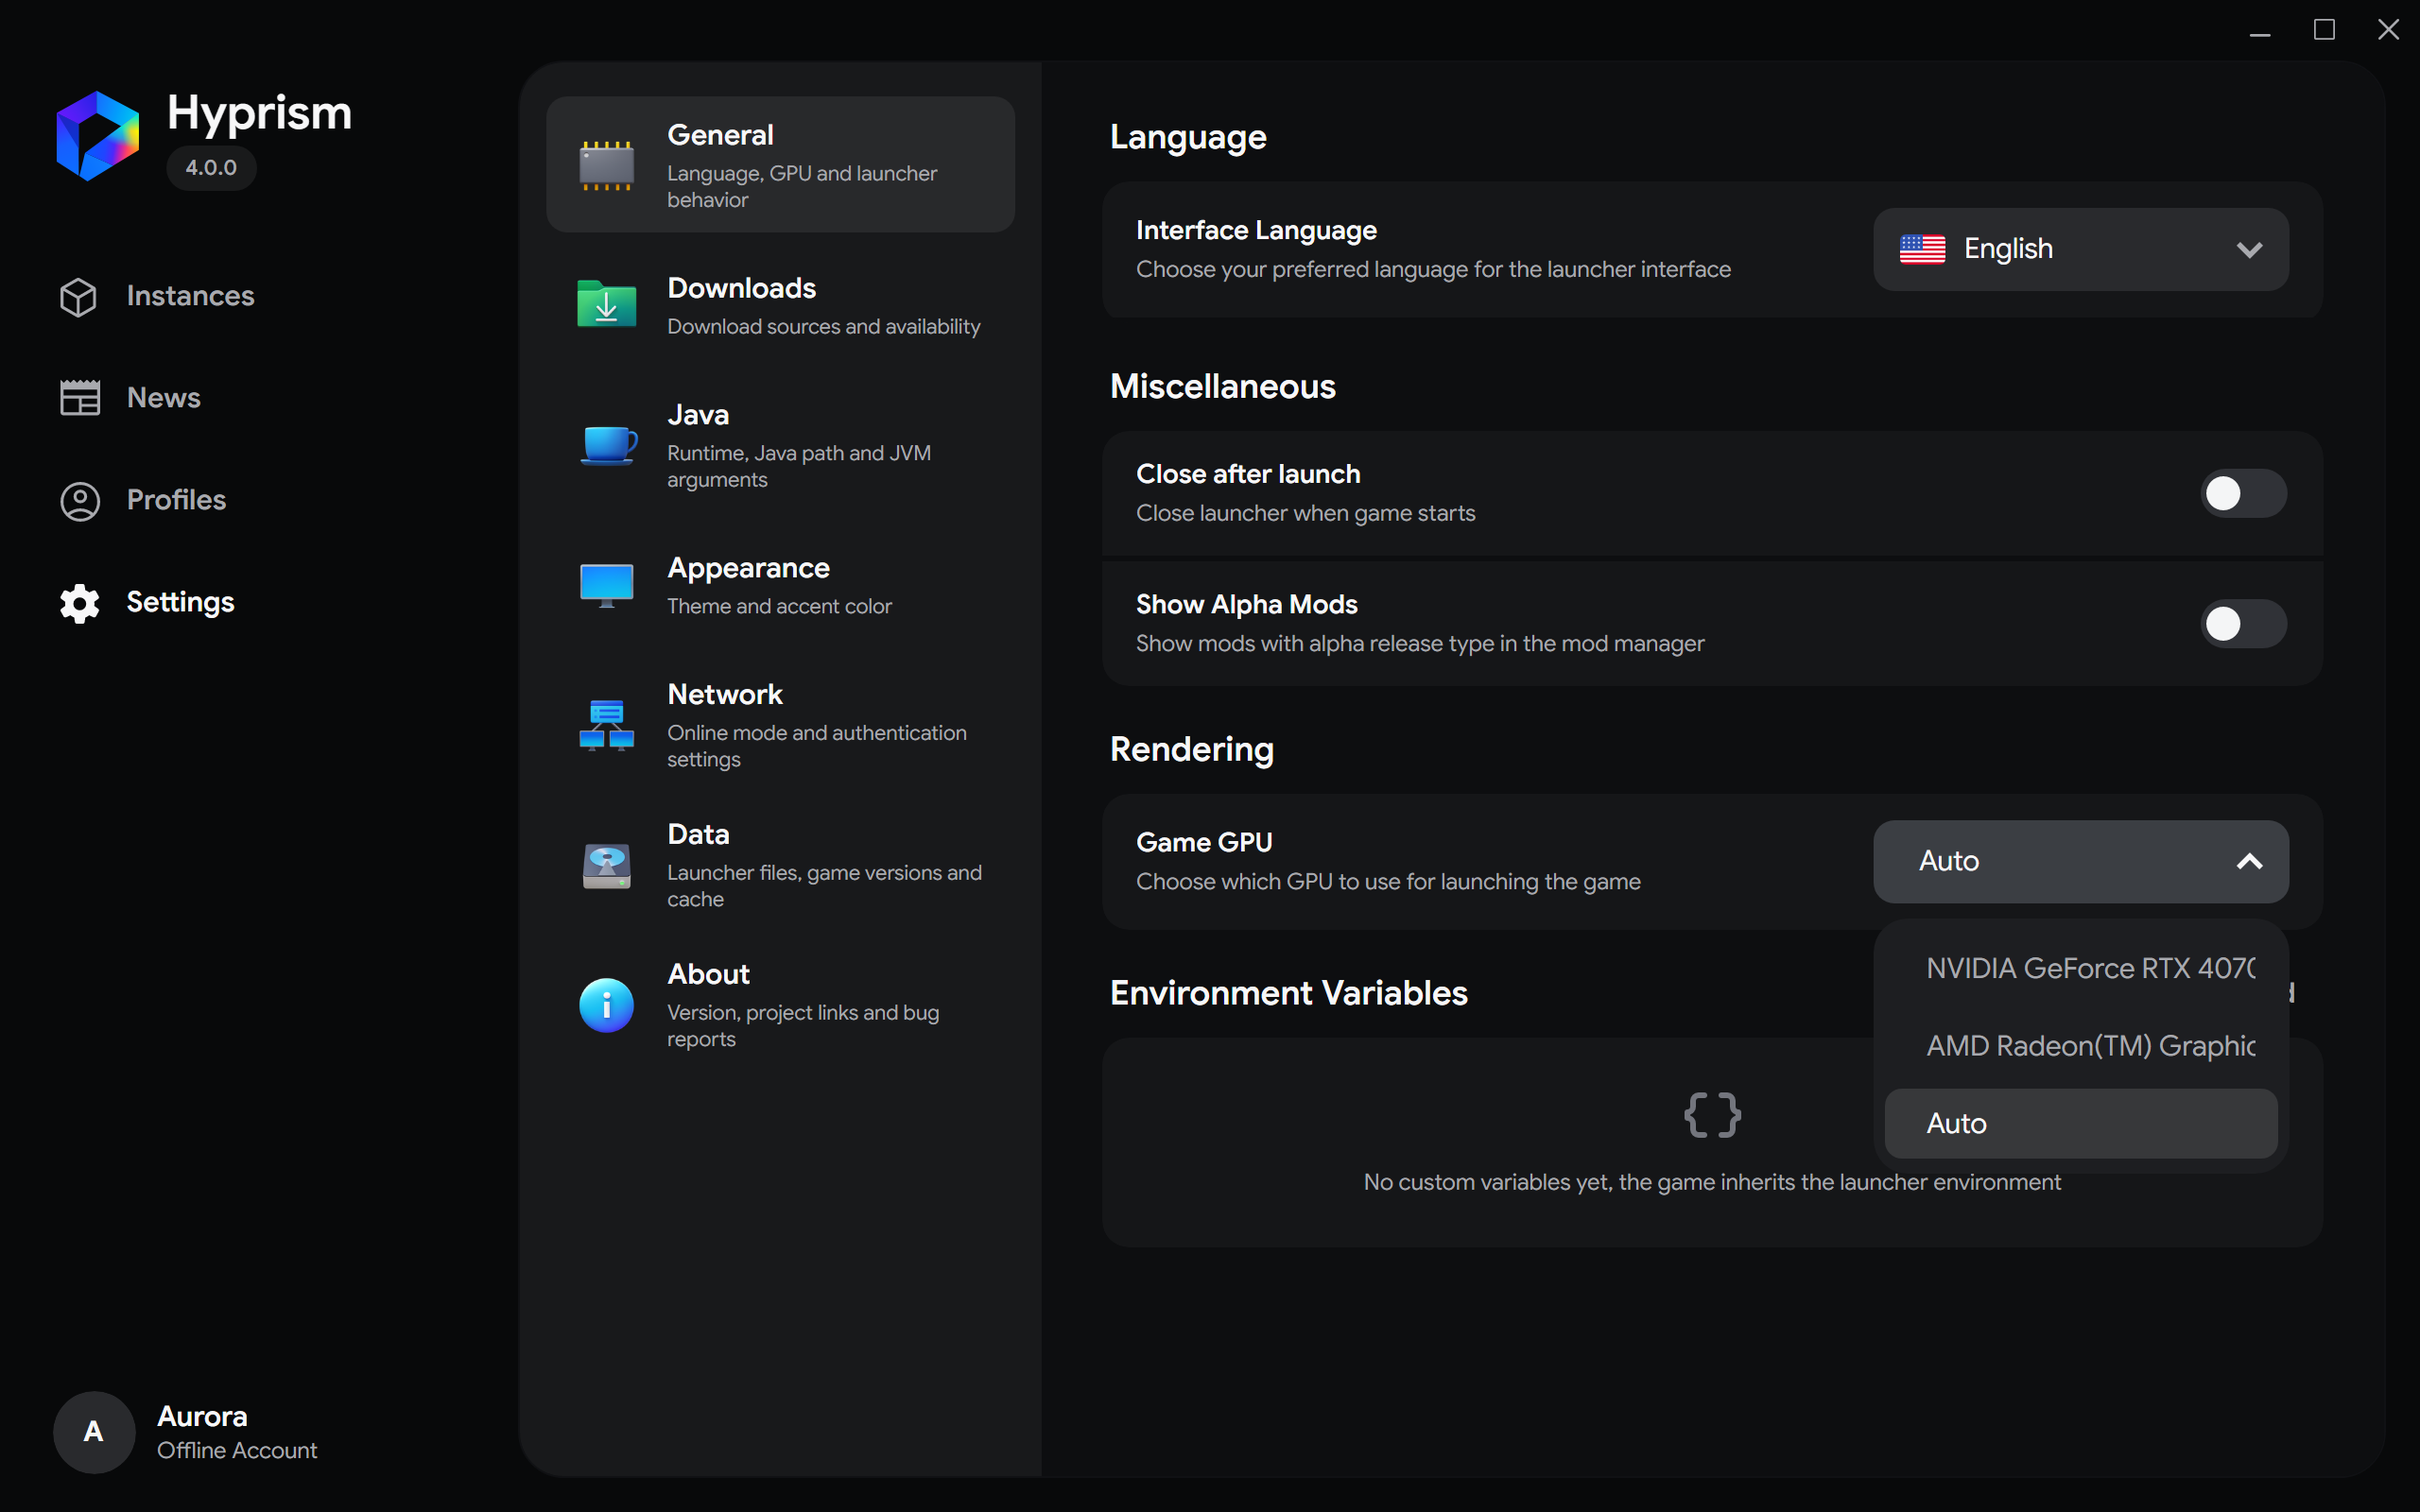This screenshot has width=2420, height=1512.
Task: Go to the Profiles page
Action: point(143,500)
